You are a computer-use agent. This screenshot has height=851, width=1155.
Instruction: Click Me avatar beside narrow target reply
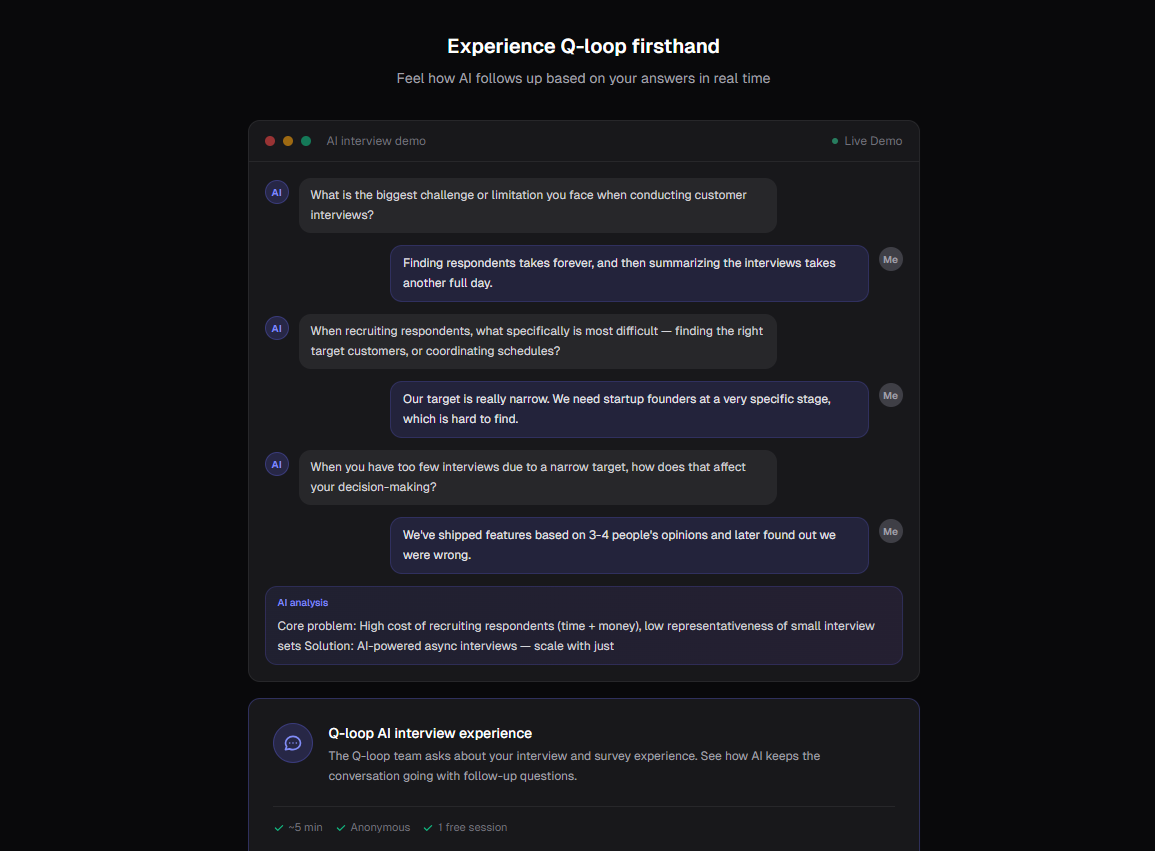point(891,396)
